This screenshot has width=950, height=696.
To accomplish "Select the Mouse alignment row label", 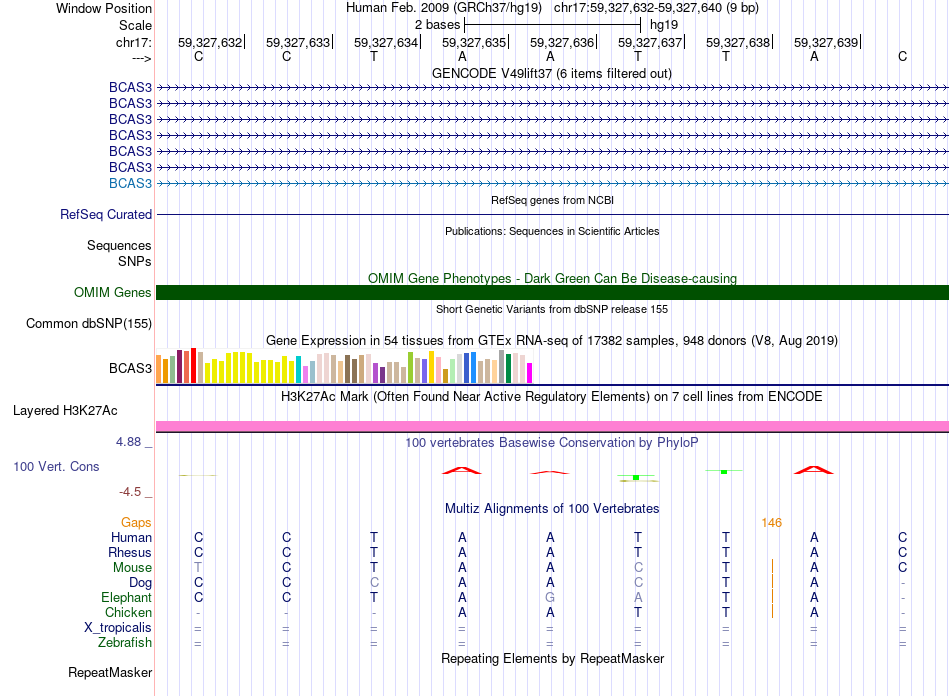I will coord(132,568).
